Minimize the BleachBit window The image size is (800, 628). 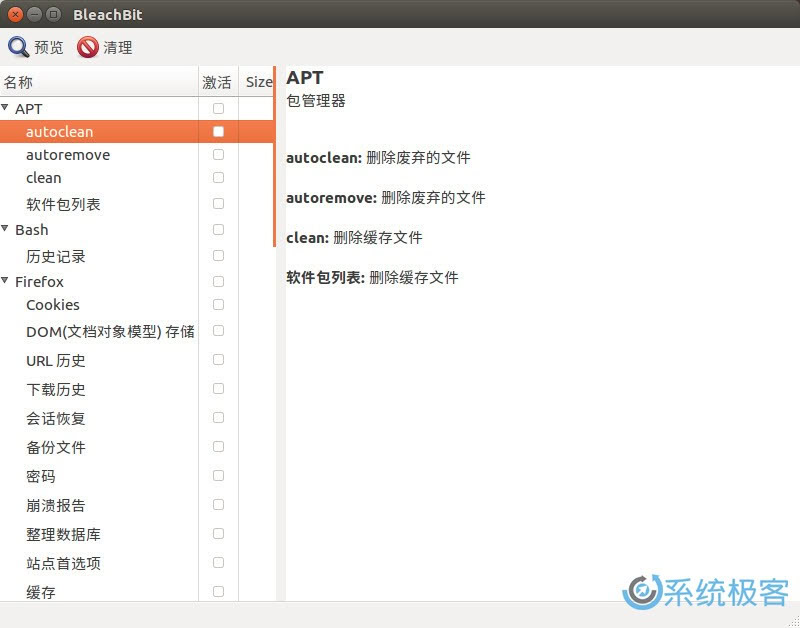(35, 14)
